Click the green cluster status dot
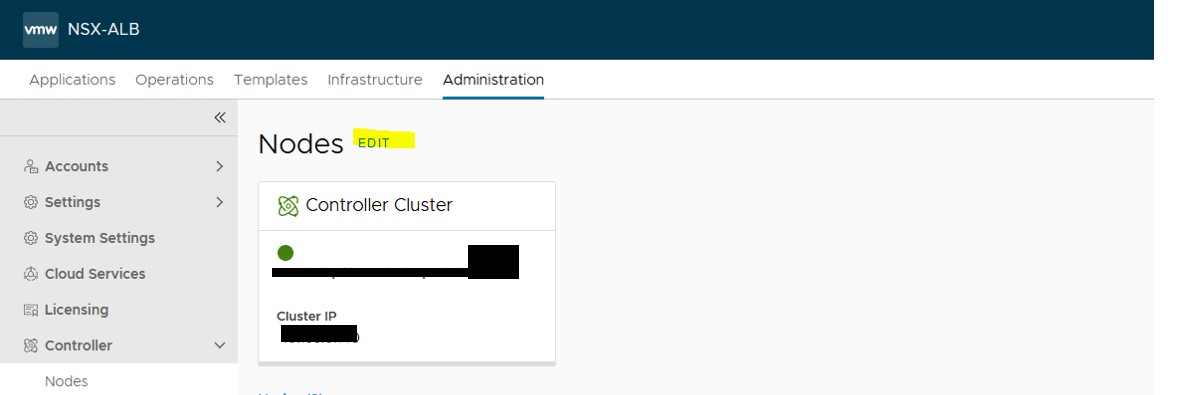The image size is (1179, 395). (x=285, y=253)
